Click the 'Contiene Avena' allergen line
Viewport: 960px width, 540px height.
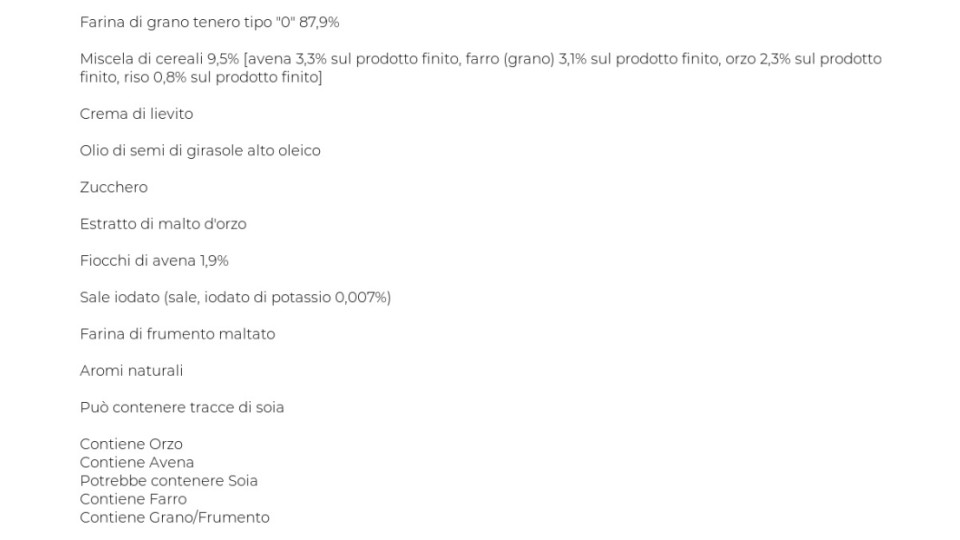pyautogui.click(x=137, y=463)
